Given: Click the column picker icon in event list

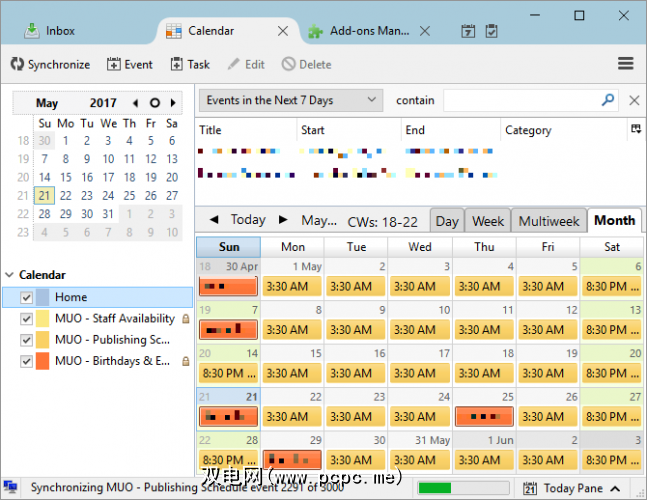Looking at the screenshot, I should tap(635, 129).
